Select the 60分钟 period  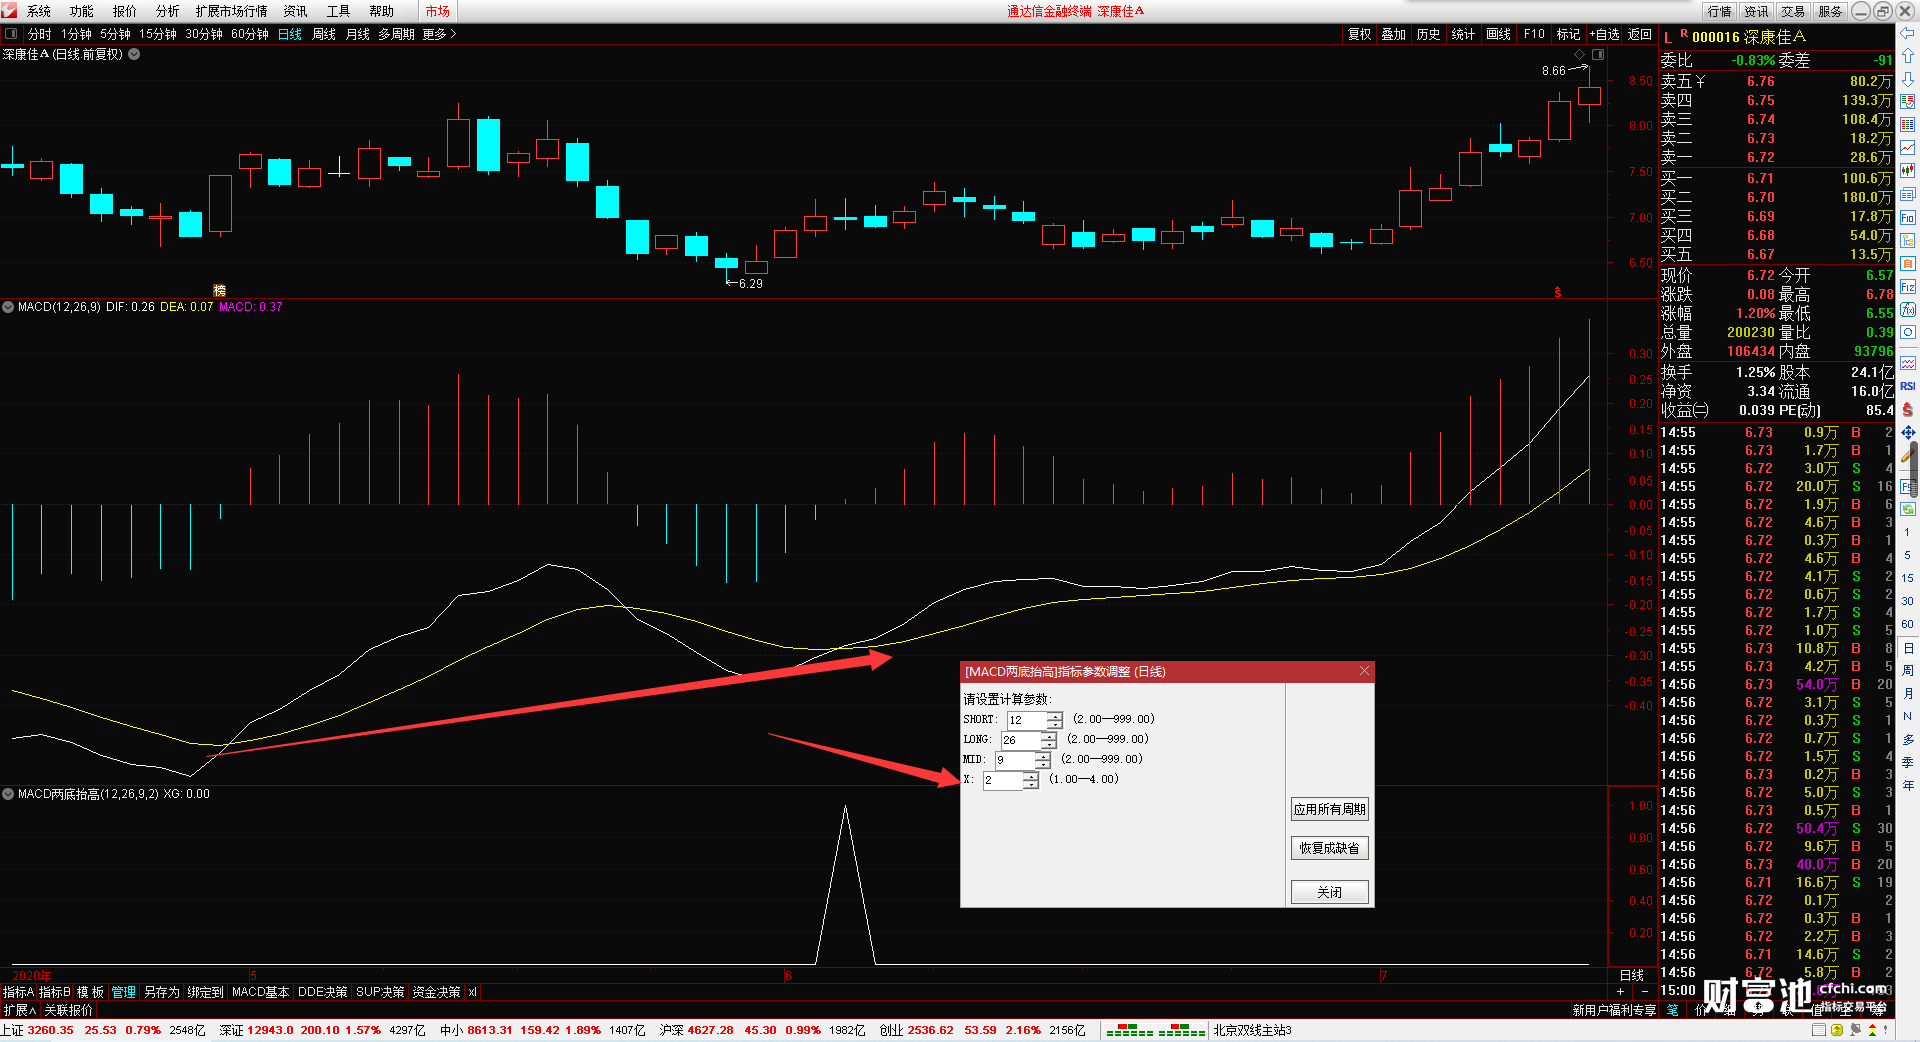250,34
